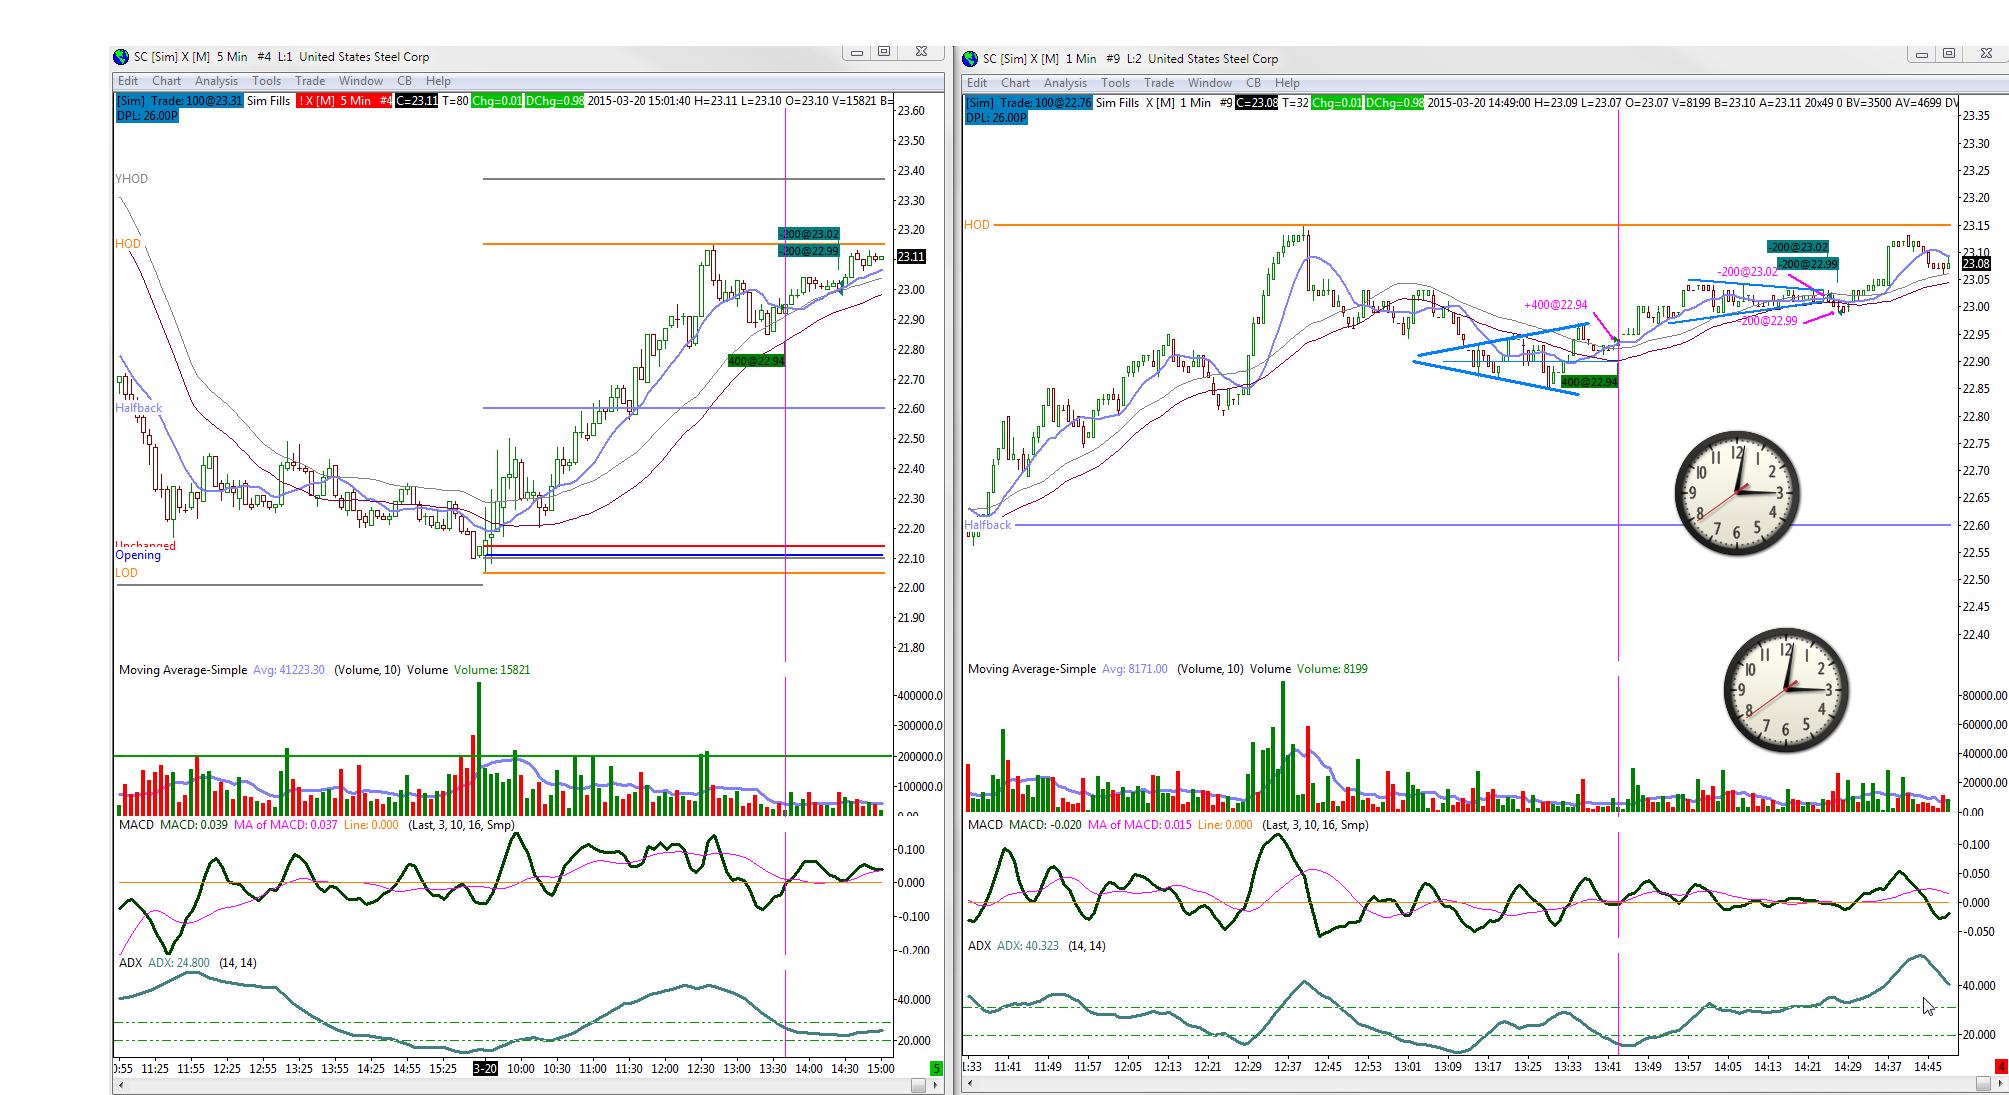Click the Halfback label in the 1 Min chart
Screen dimensions: 2009x1095
[988, 525]
